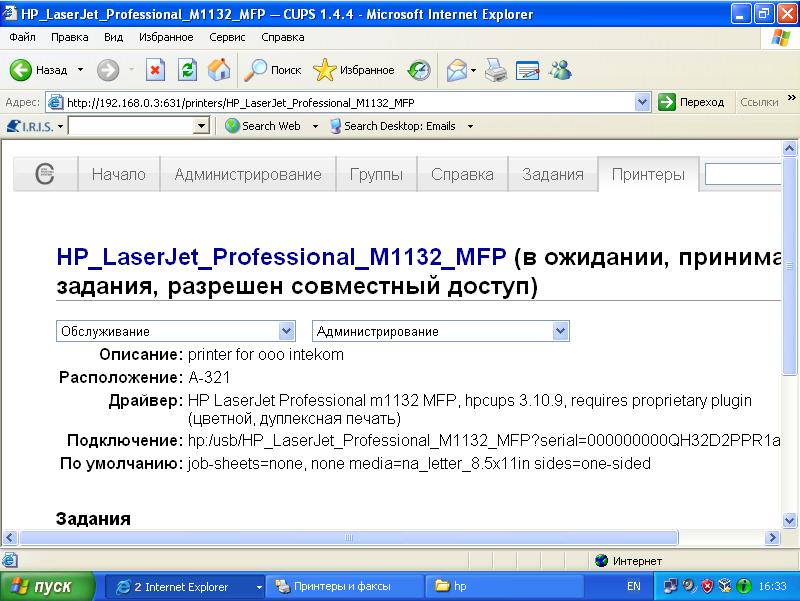Click the greyed Forward arrow button
The width and height of the screenshot is (800, 601).
coord(108,70)
